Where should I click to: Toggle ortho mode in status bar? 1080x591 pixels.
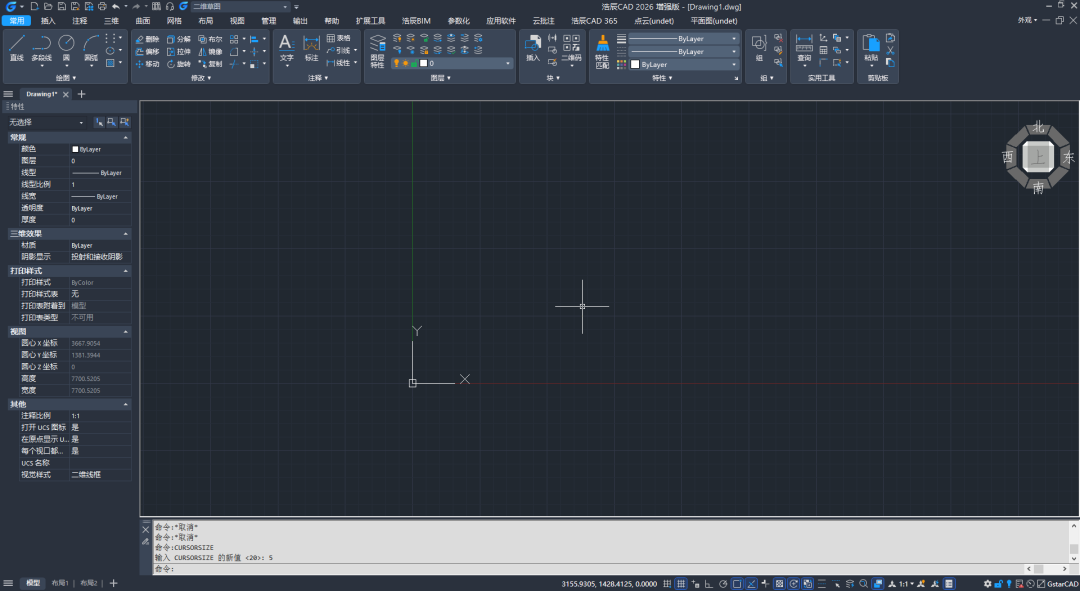tap(709, 583)
